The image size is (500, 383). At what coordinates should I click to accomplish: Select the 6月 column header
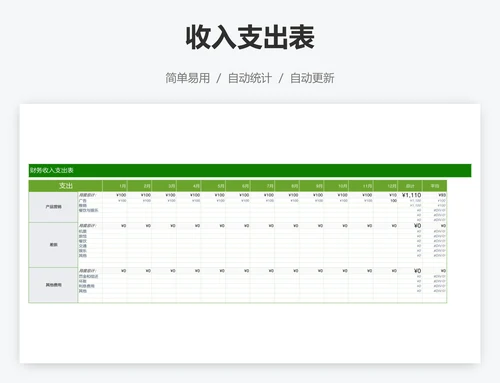click(x=238, y=186)
